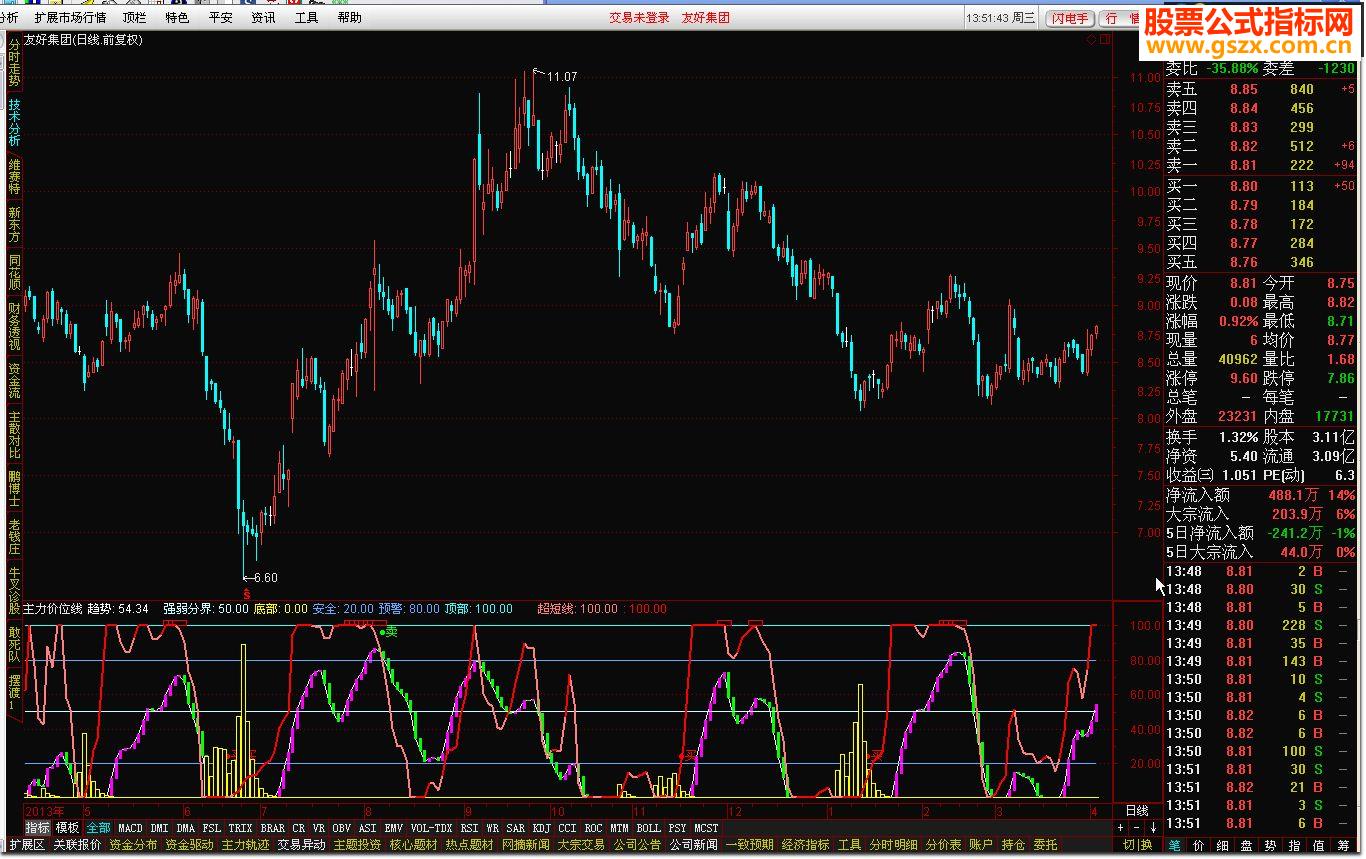Image resolution: width=1366 pixels, height=859 pixels.
Task: Select the 价 tab in quote panel
Action: pos(1199,846)
